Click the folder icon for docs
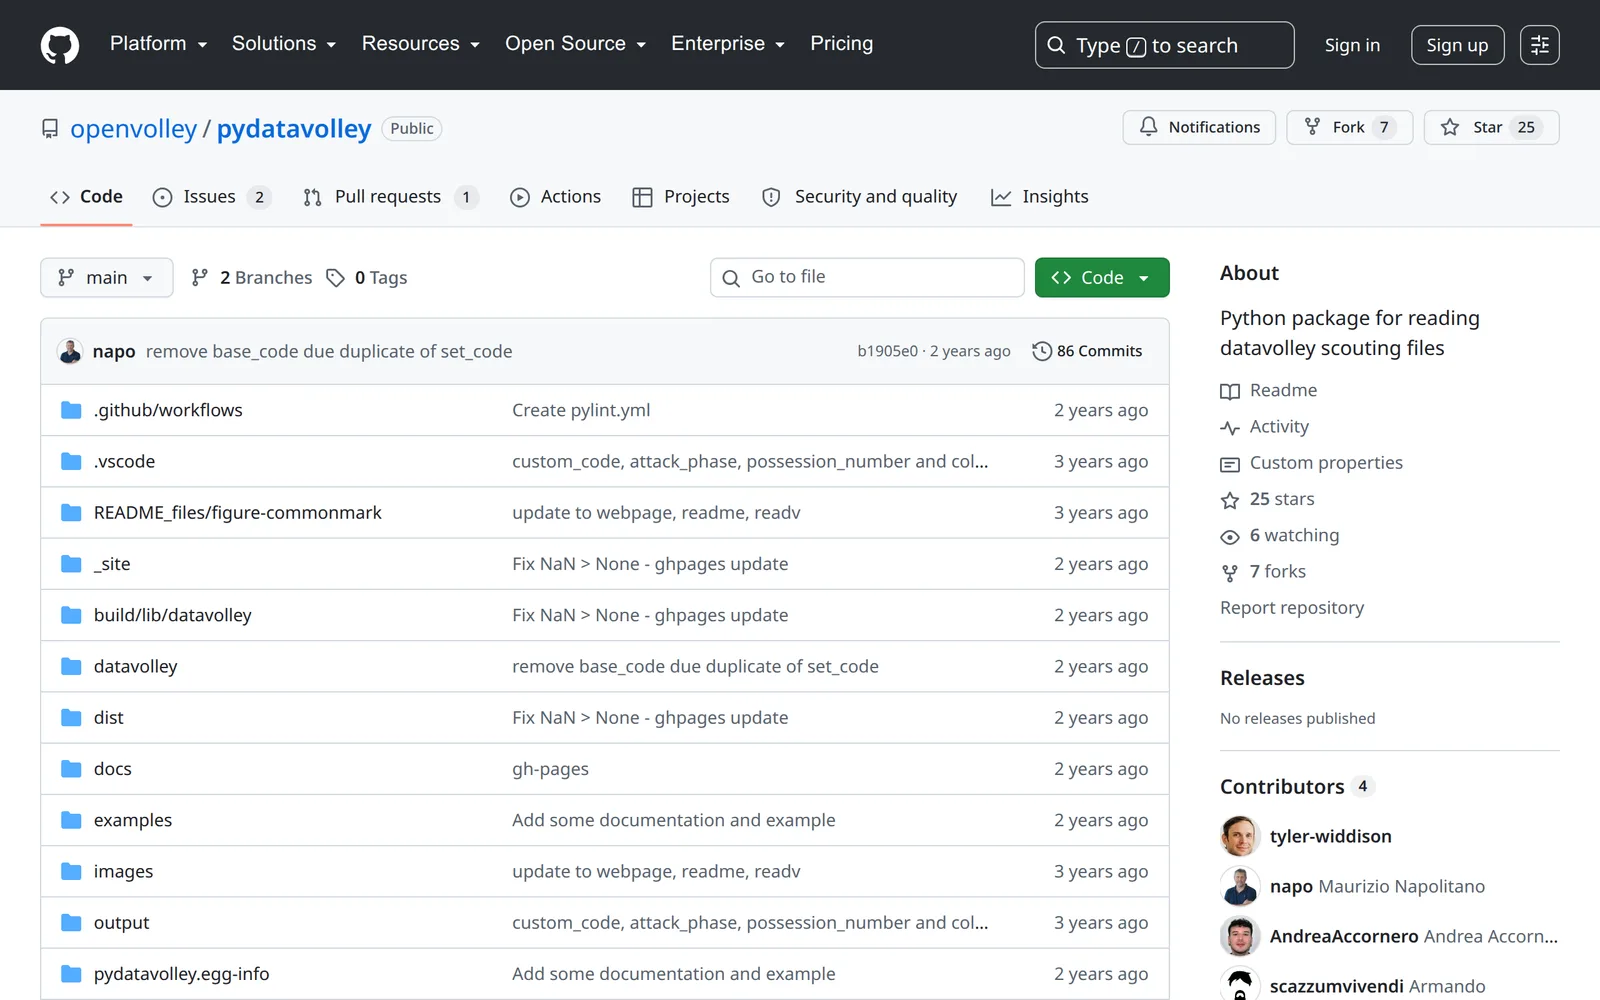Image resolution: width=1600 pixels, height=1000 pixels. pos(71,769)
